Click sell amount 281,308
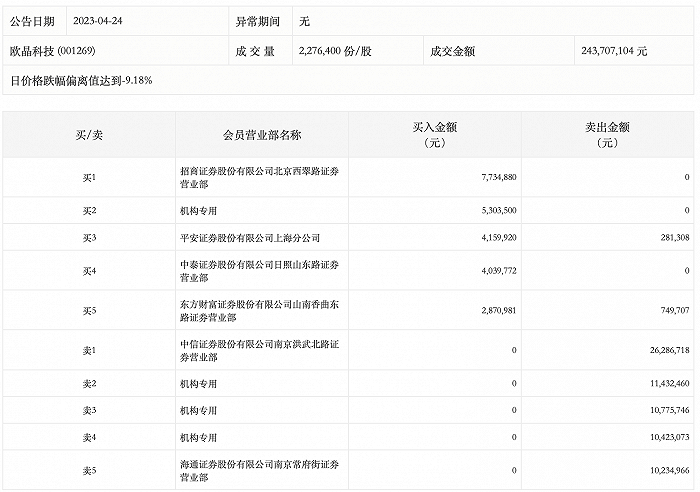Image resolution: width=700 pixels, height=492 pixels. point(675,238)
